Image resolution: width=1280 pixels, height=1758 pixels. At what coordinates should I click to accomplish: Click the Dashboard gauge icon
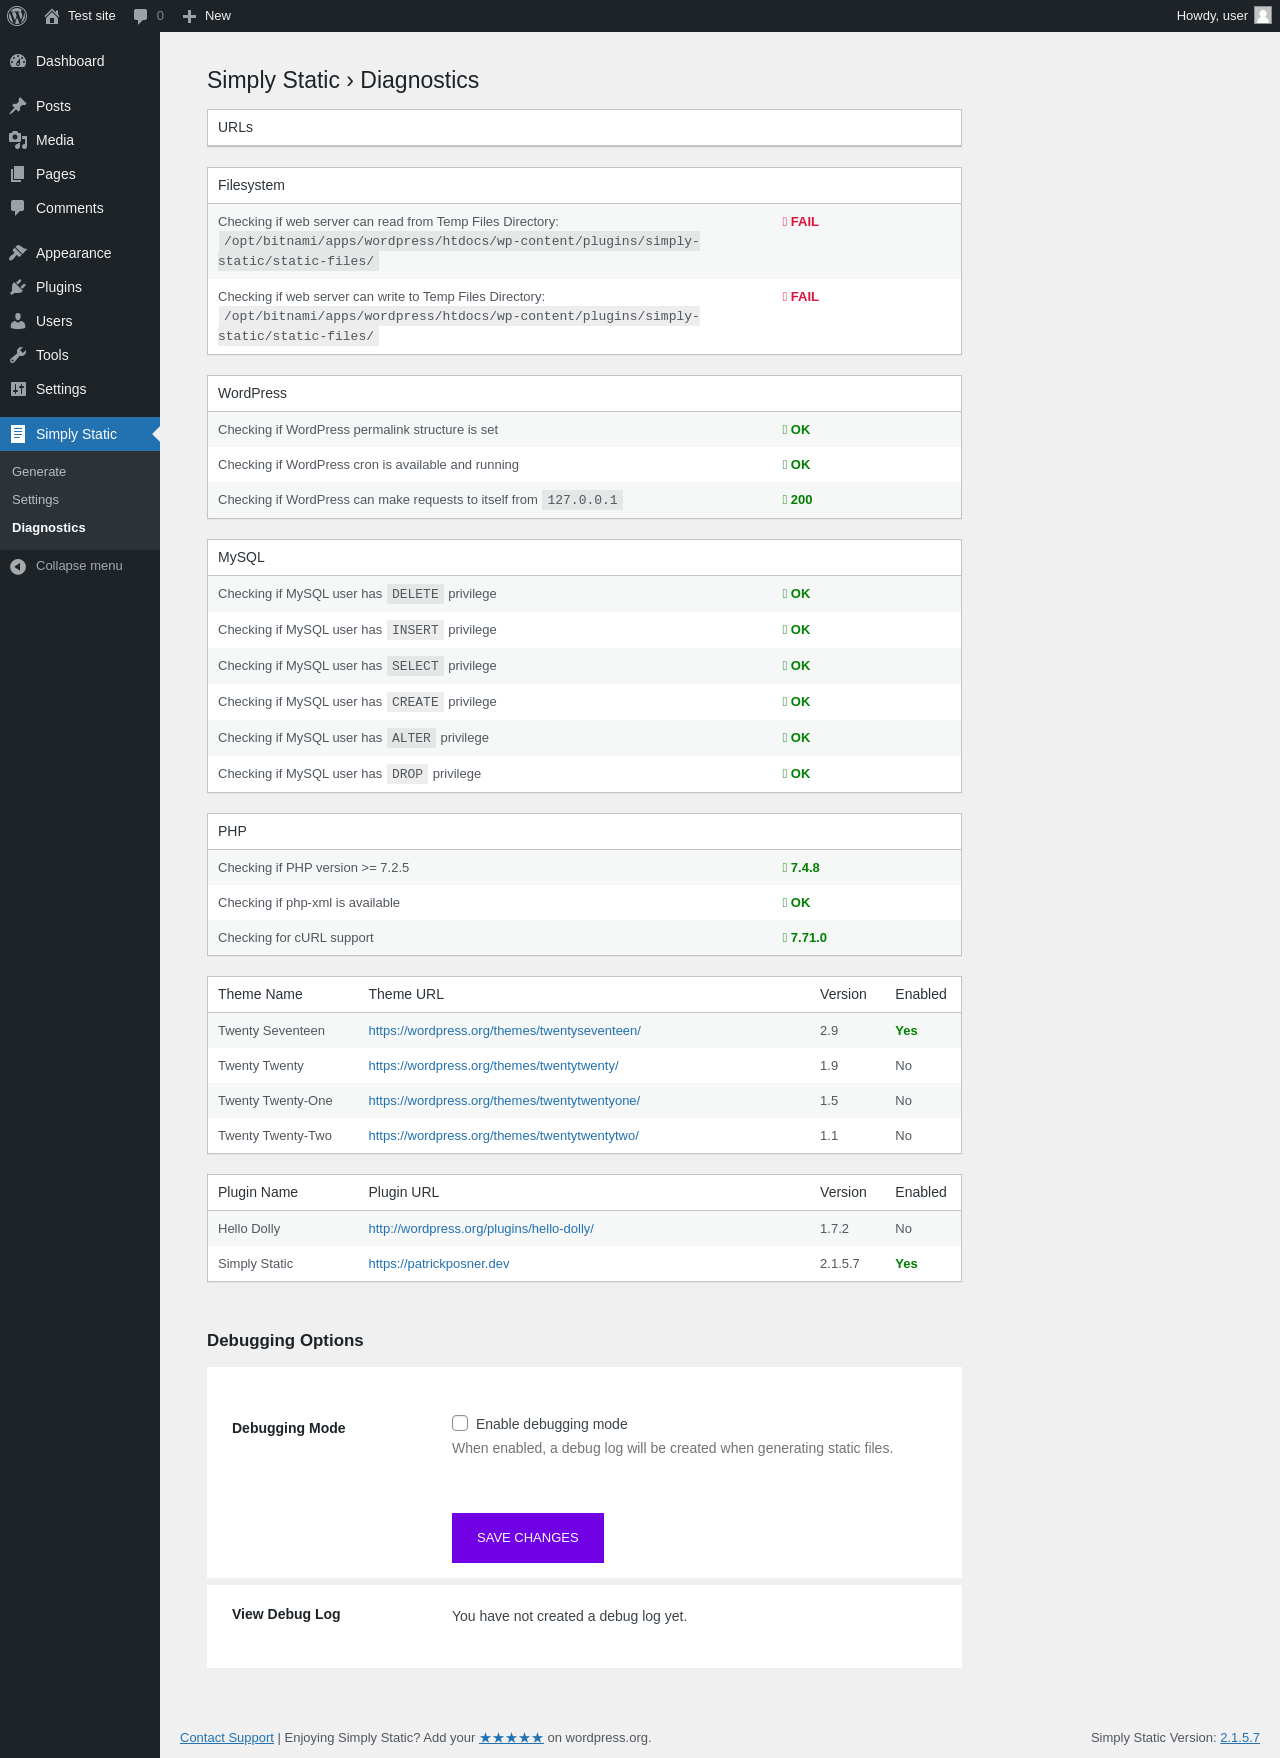click(x=18, y=61)
